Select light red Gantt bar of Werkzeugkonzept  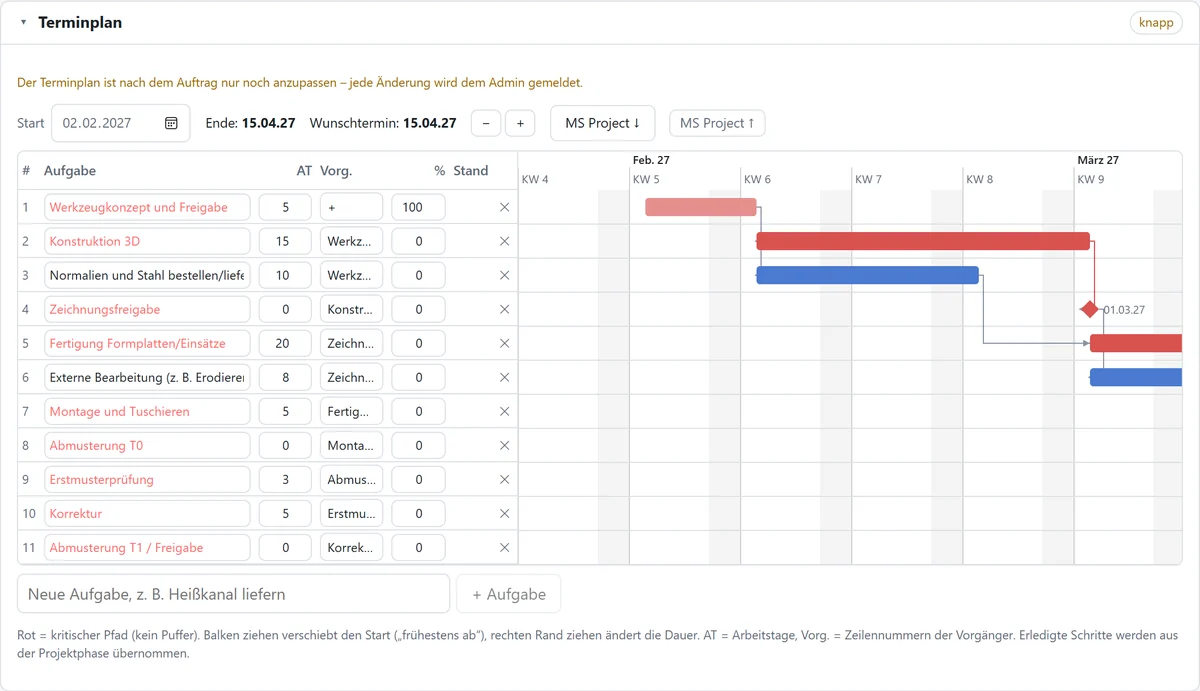pyautogui.click(x=701, y=207)
